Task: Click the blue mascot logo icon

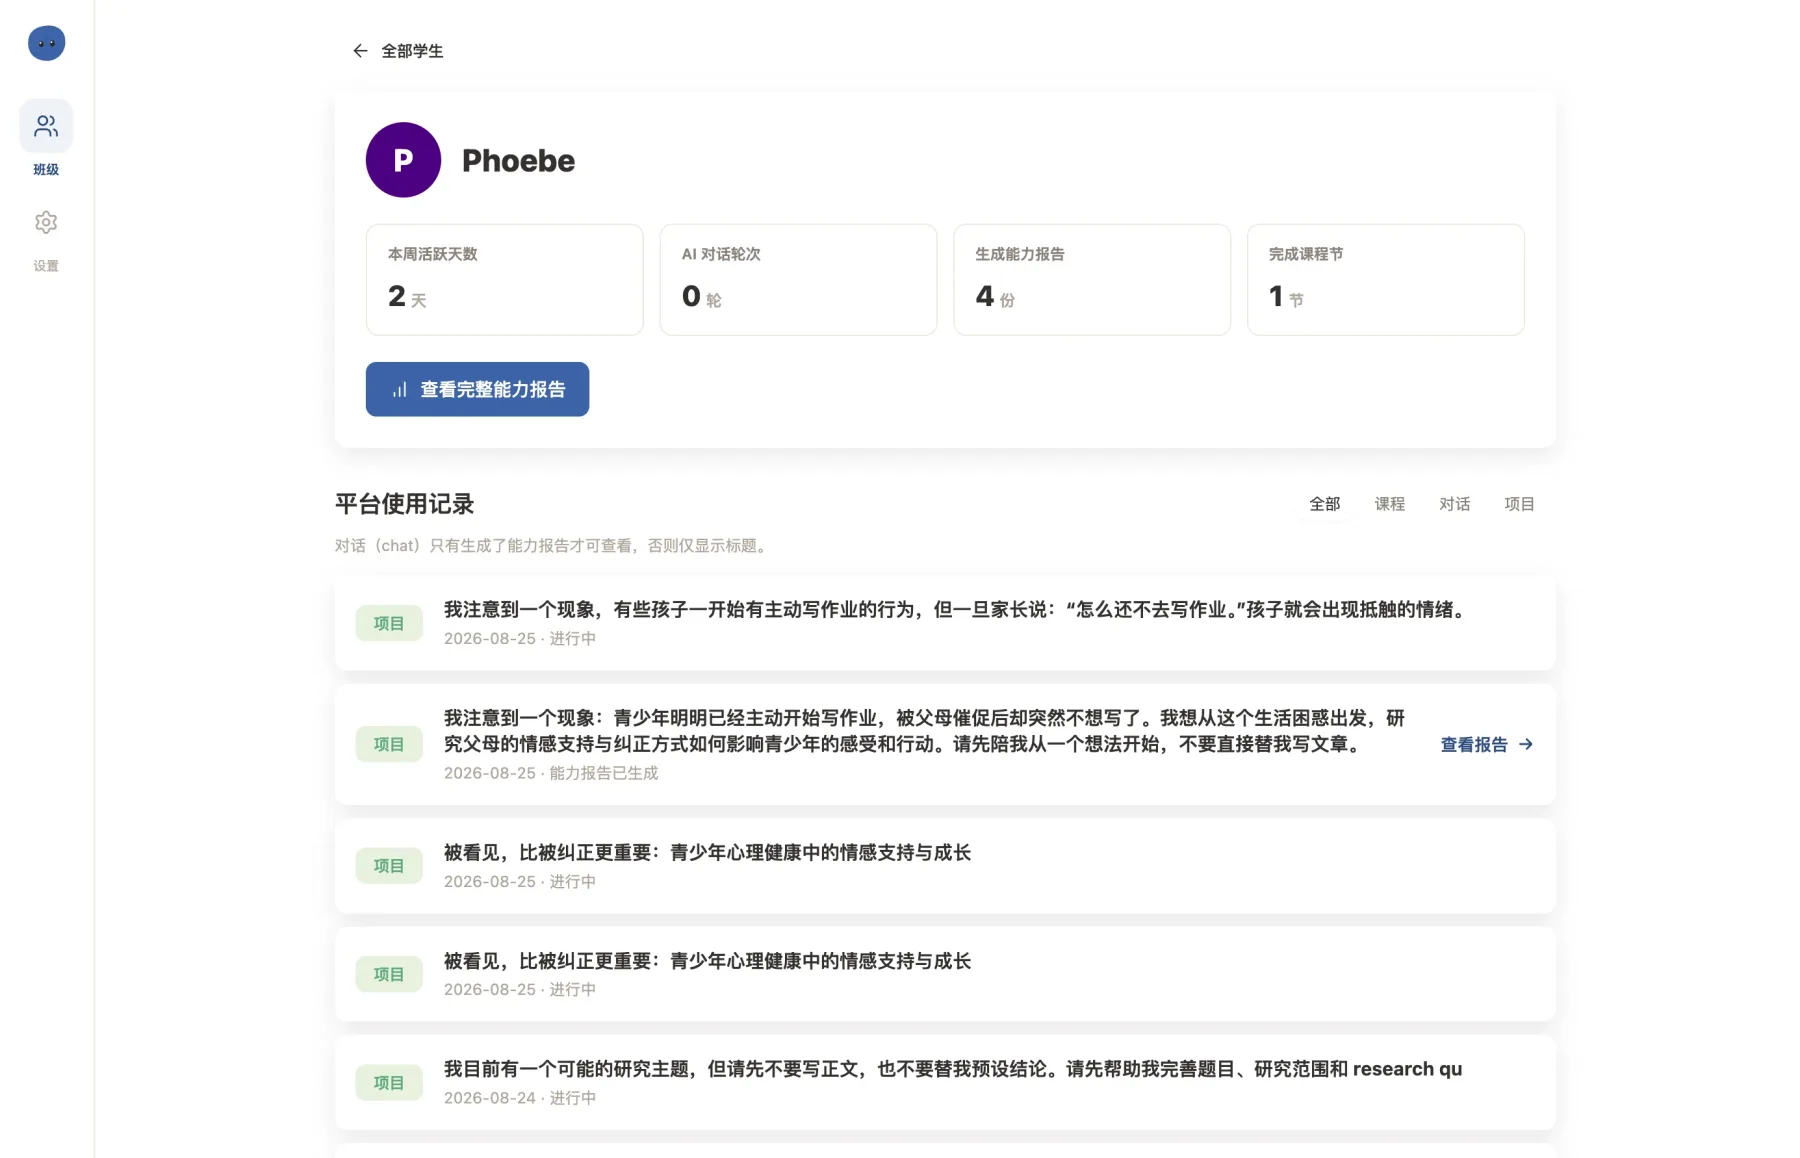Action: [46, 43]
